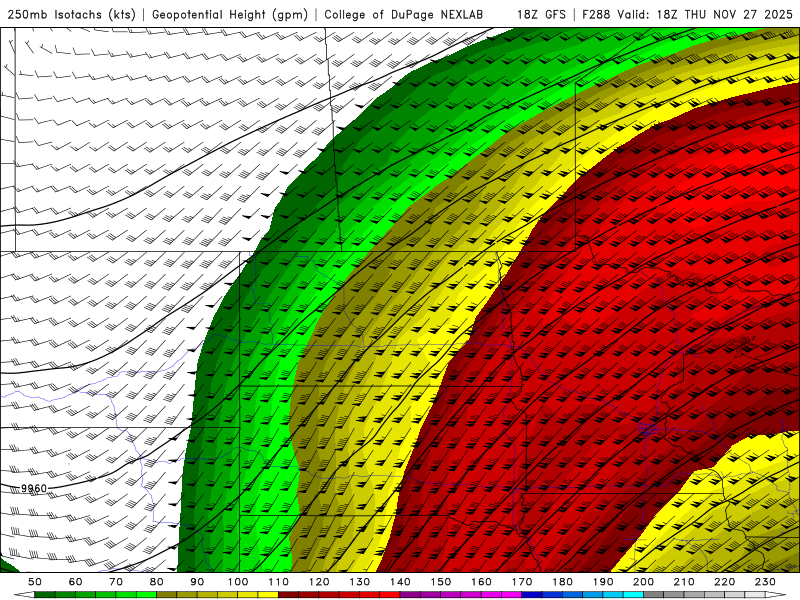Click the 60 kts color bar label
This screenshot has width=800, height=600.
point(76,582)
